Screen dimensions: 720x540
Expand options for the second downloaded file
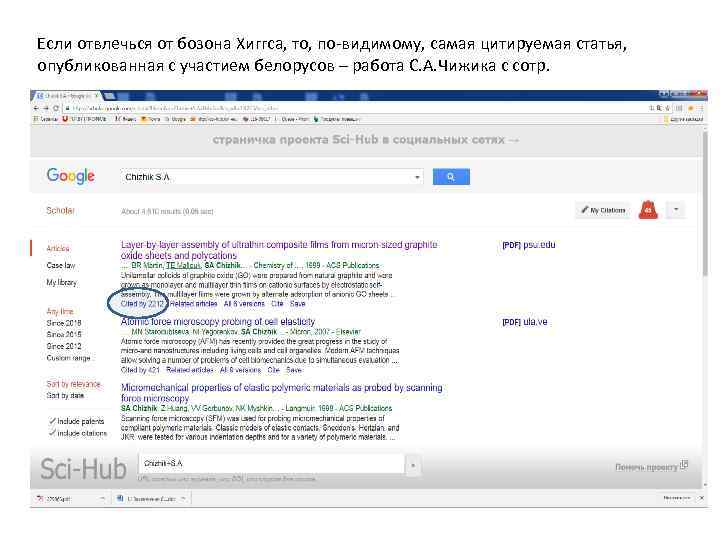pos(183,498)
